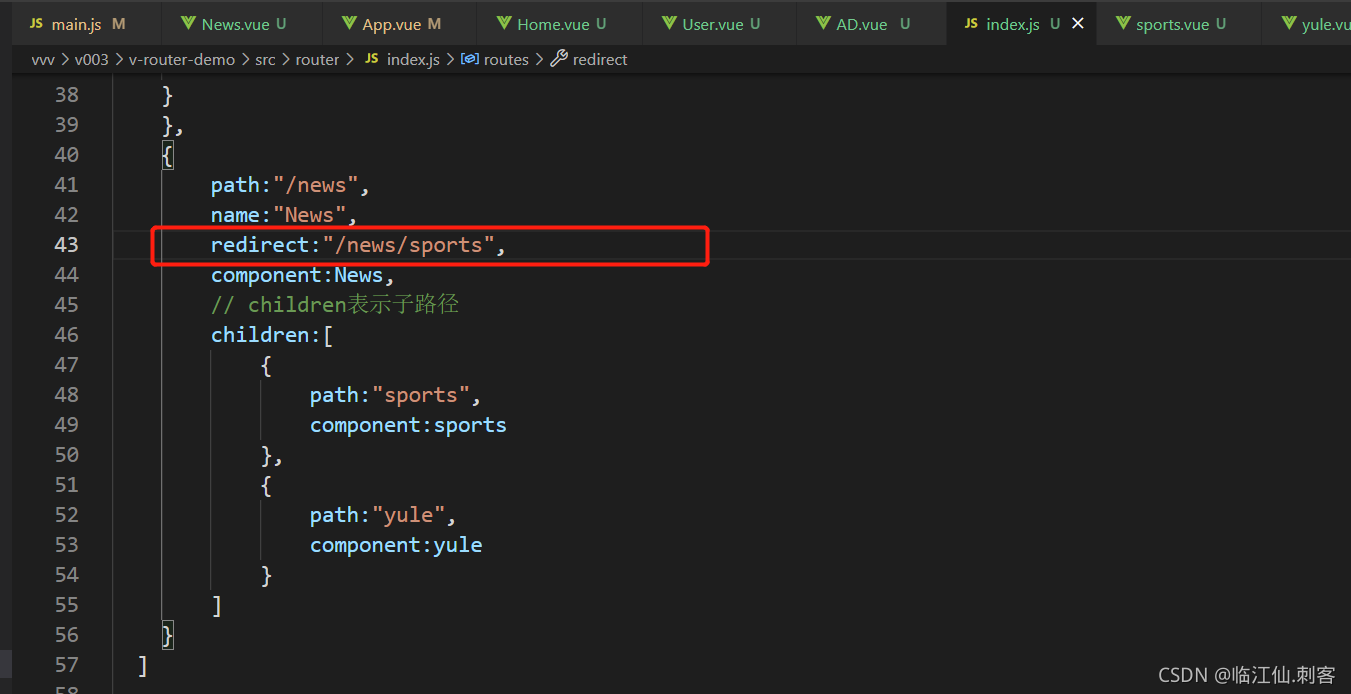Close the index.js tab
Image resolution: width=1351 pixels, height=694 pixels.
[1078, 24]
